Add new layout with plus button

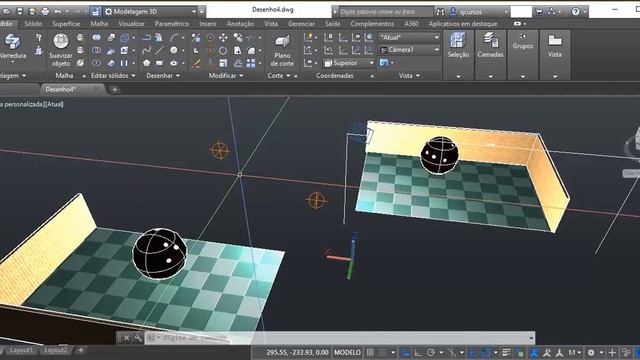(81, 350)
